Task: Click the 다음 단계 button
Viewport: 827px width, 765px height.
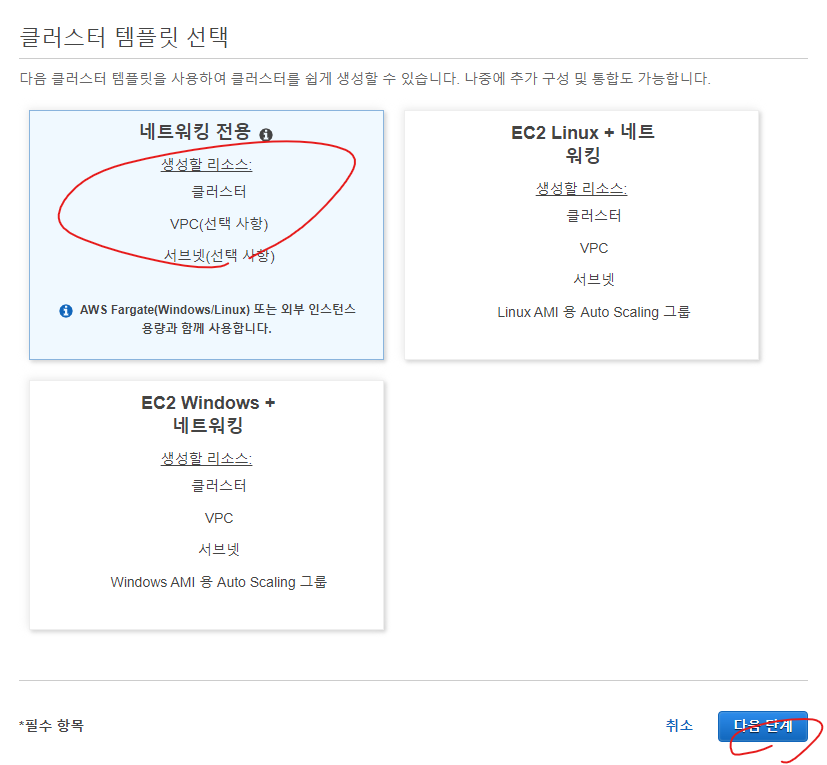Action: tap(763, 726)
